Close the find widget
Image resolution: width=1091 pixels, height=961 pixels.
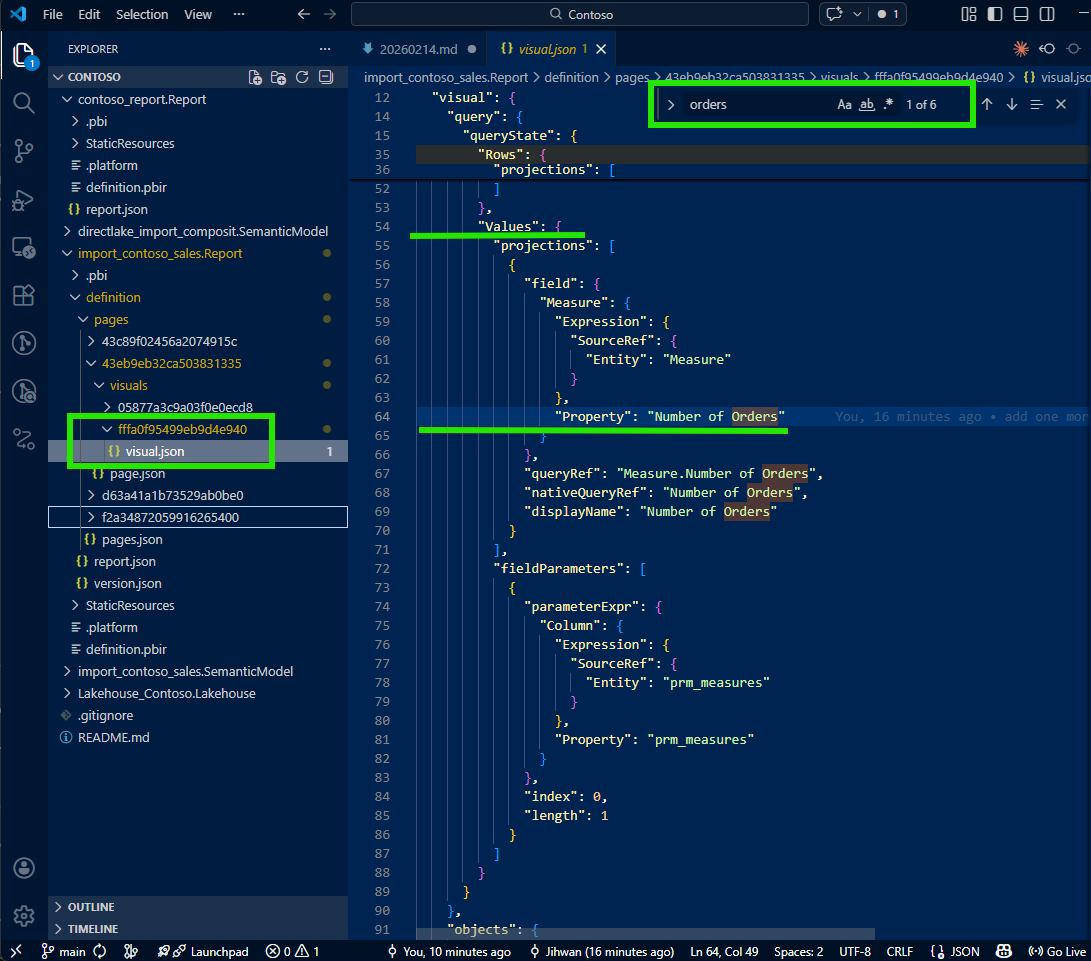pos(1061,104)
